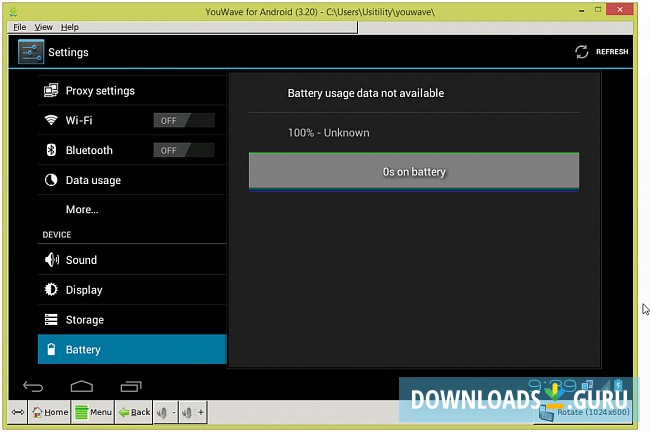Click the '100% - Unknown' battery status
The width and height of the screenshot is (650, 432).
coord(328,133)
